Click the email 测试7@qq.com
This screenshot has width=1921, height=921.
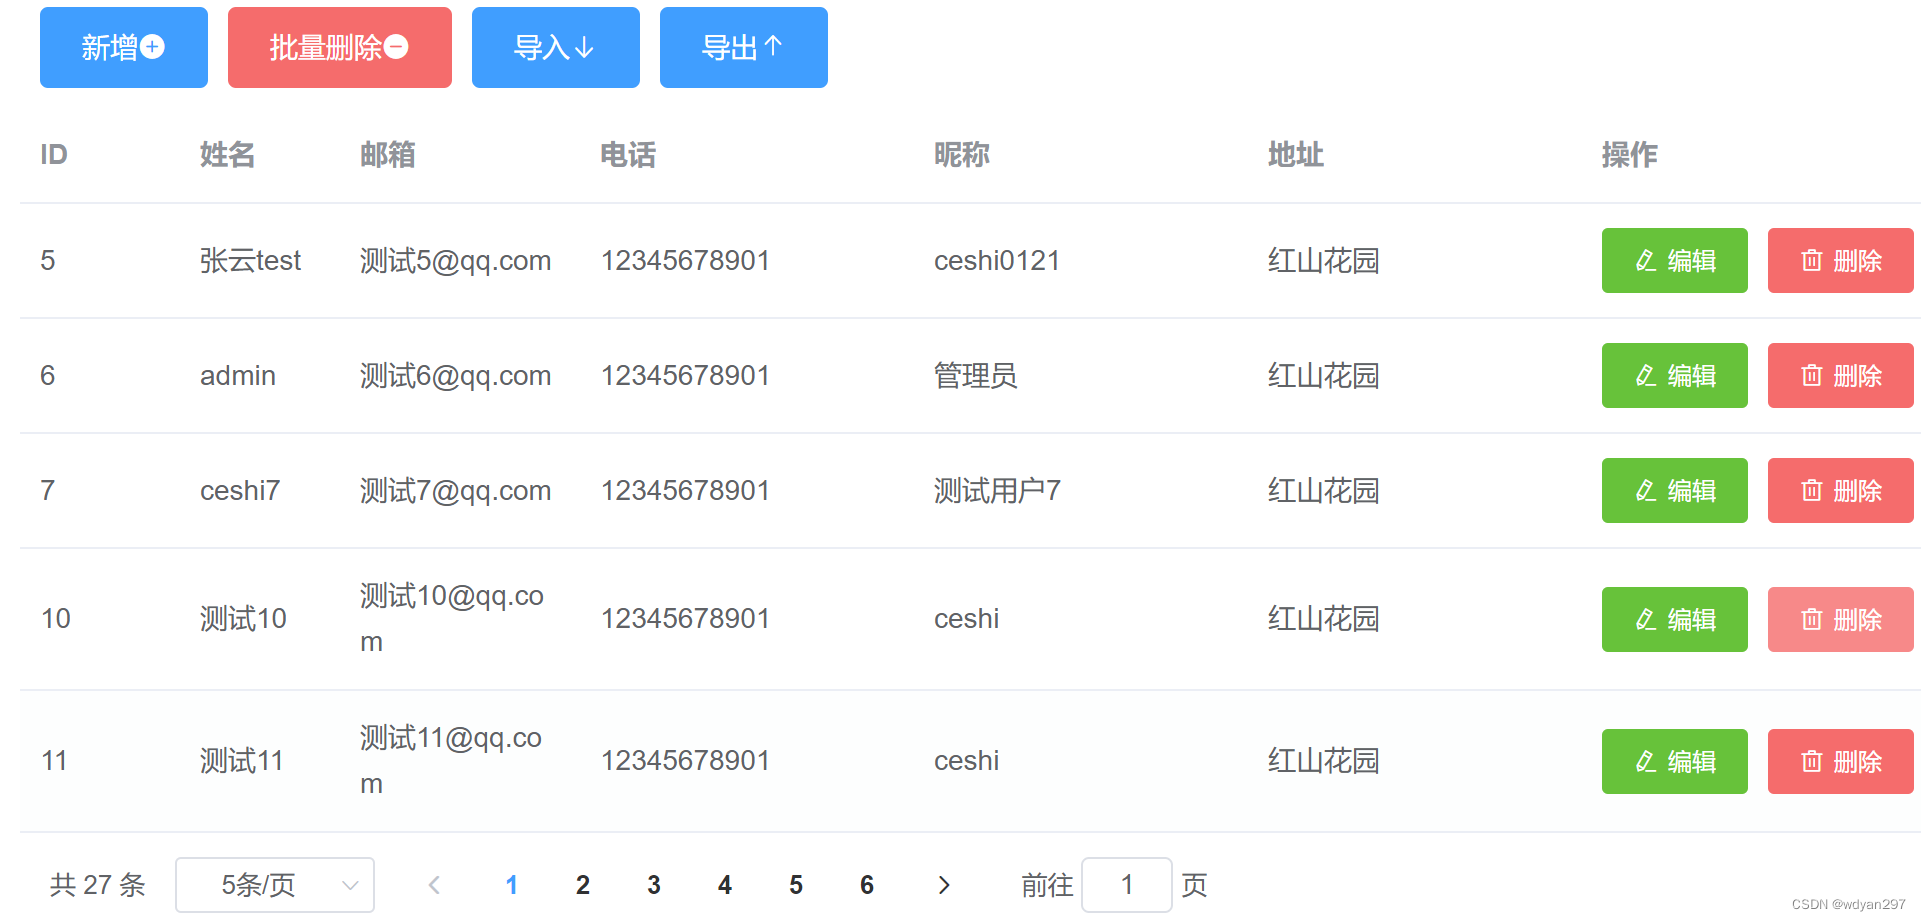click(x=456, y=491)
